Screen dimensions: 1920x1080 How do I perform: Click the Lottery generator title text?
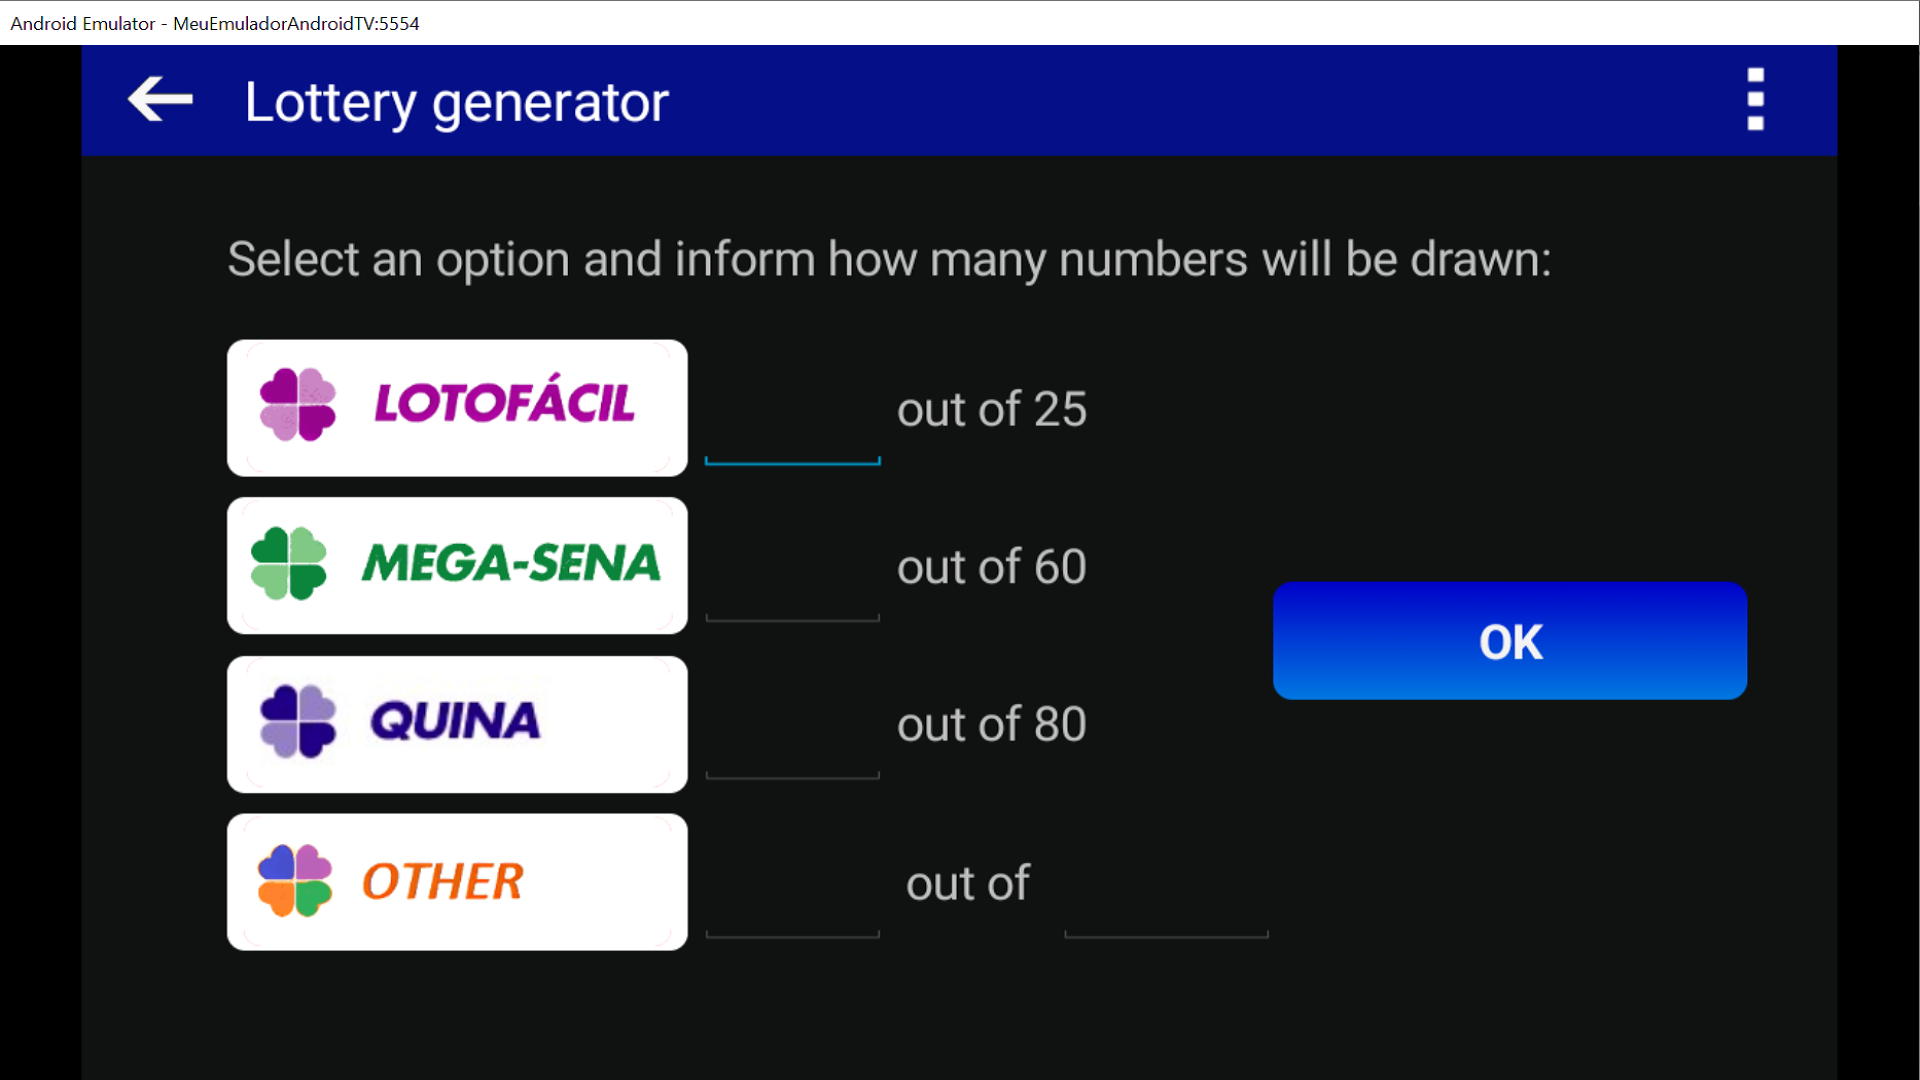click(456, 102)
